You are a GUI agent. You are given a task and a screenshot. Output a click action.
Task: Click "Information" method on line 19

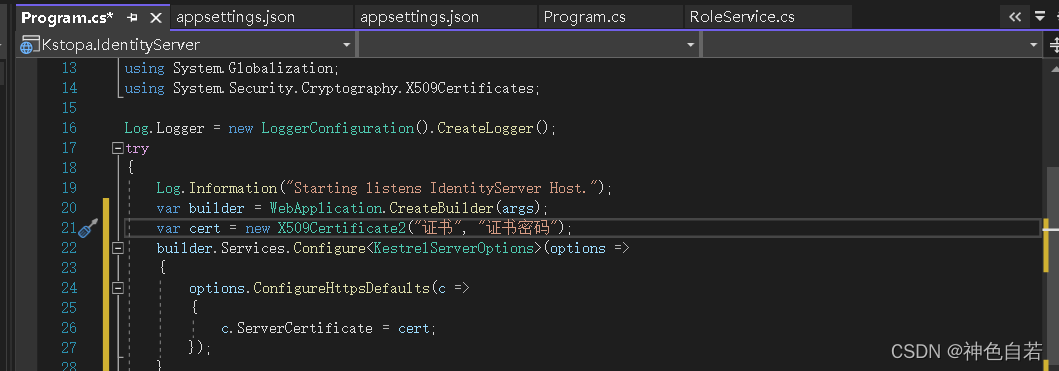tap(232, 188)
